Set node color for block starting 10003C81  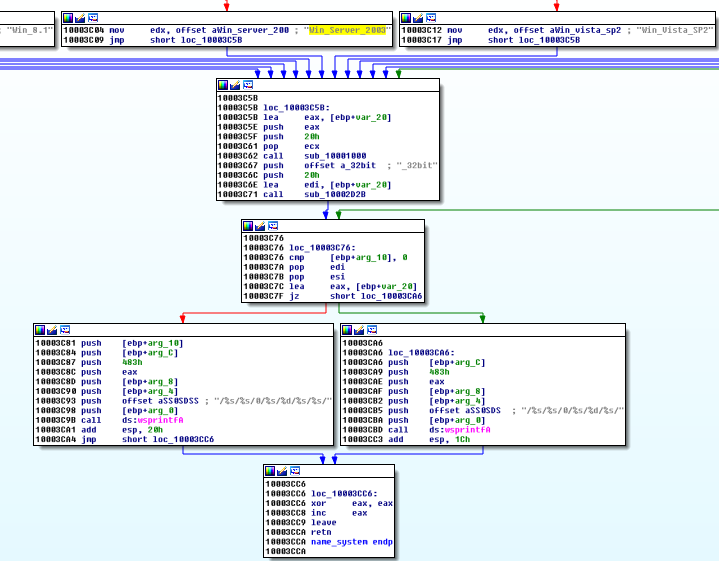click(40, 330)
